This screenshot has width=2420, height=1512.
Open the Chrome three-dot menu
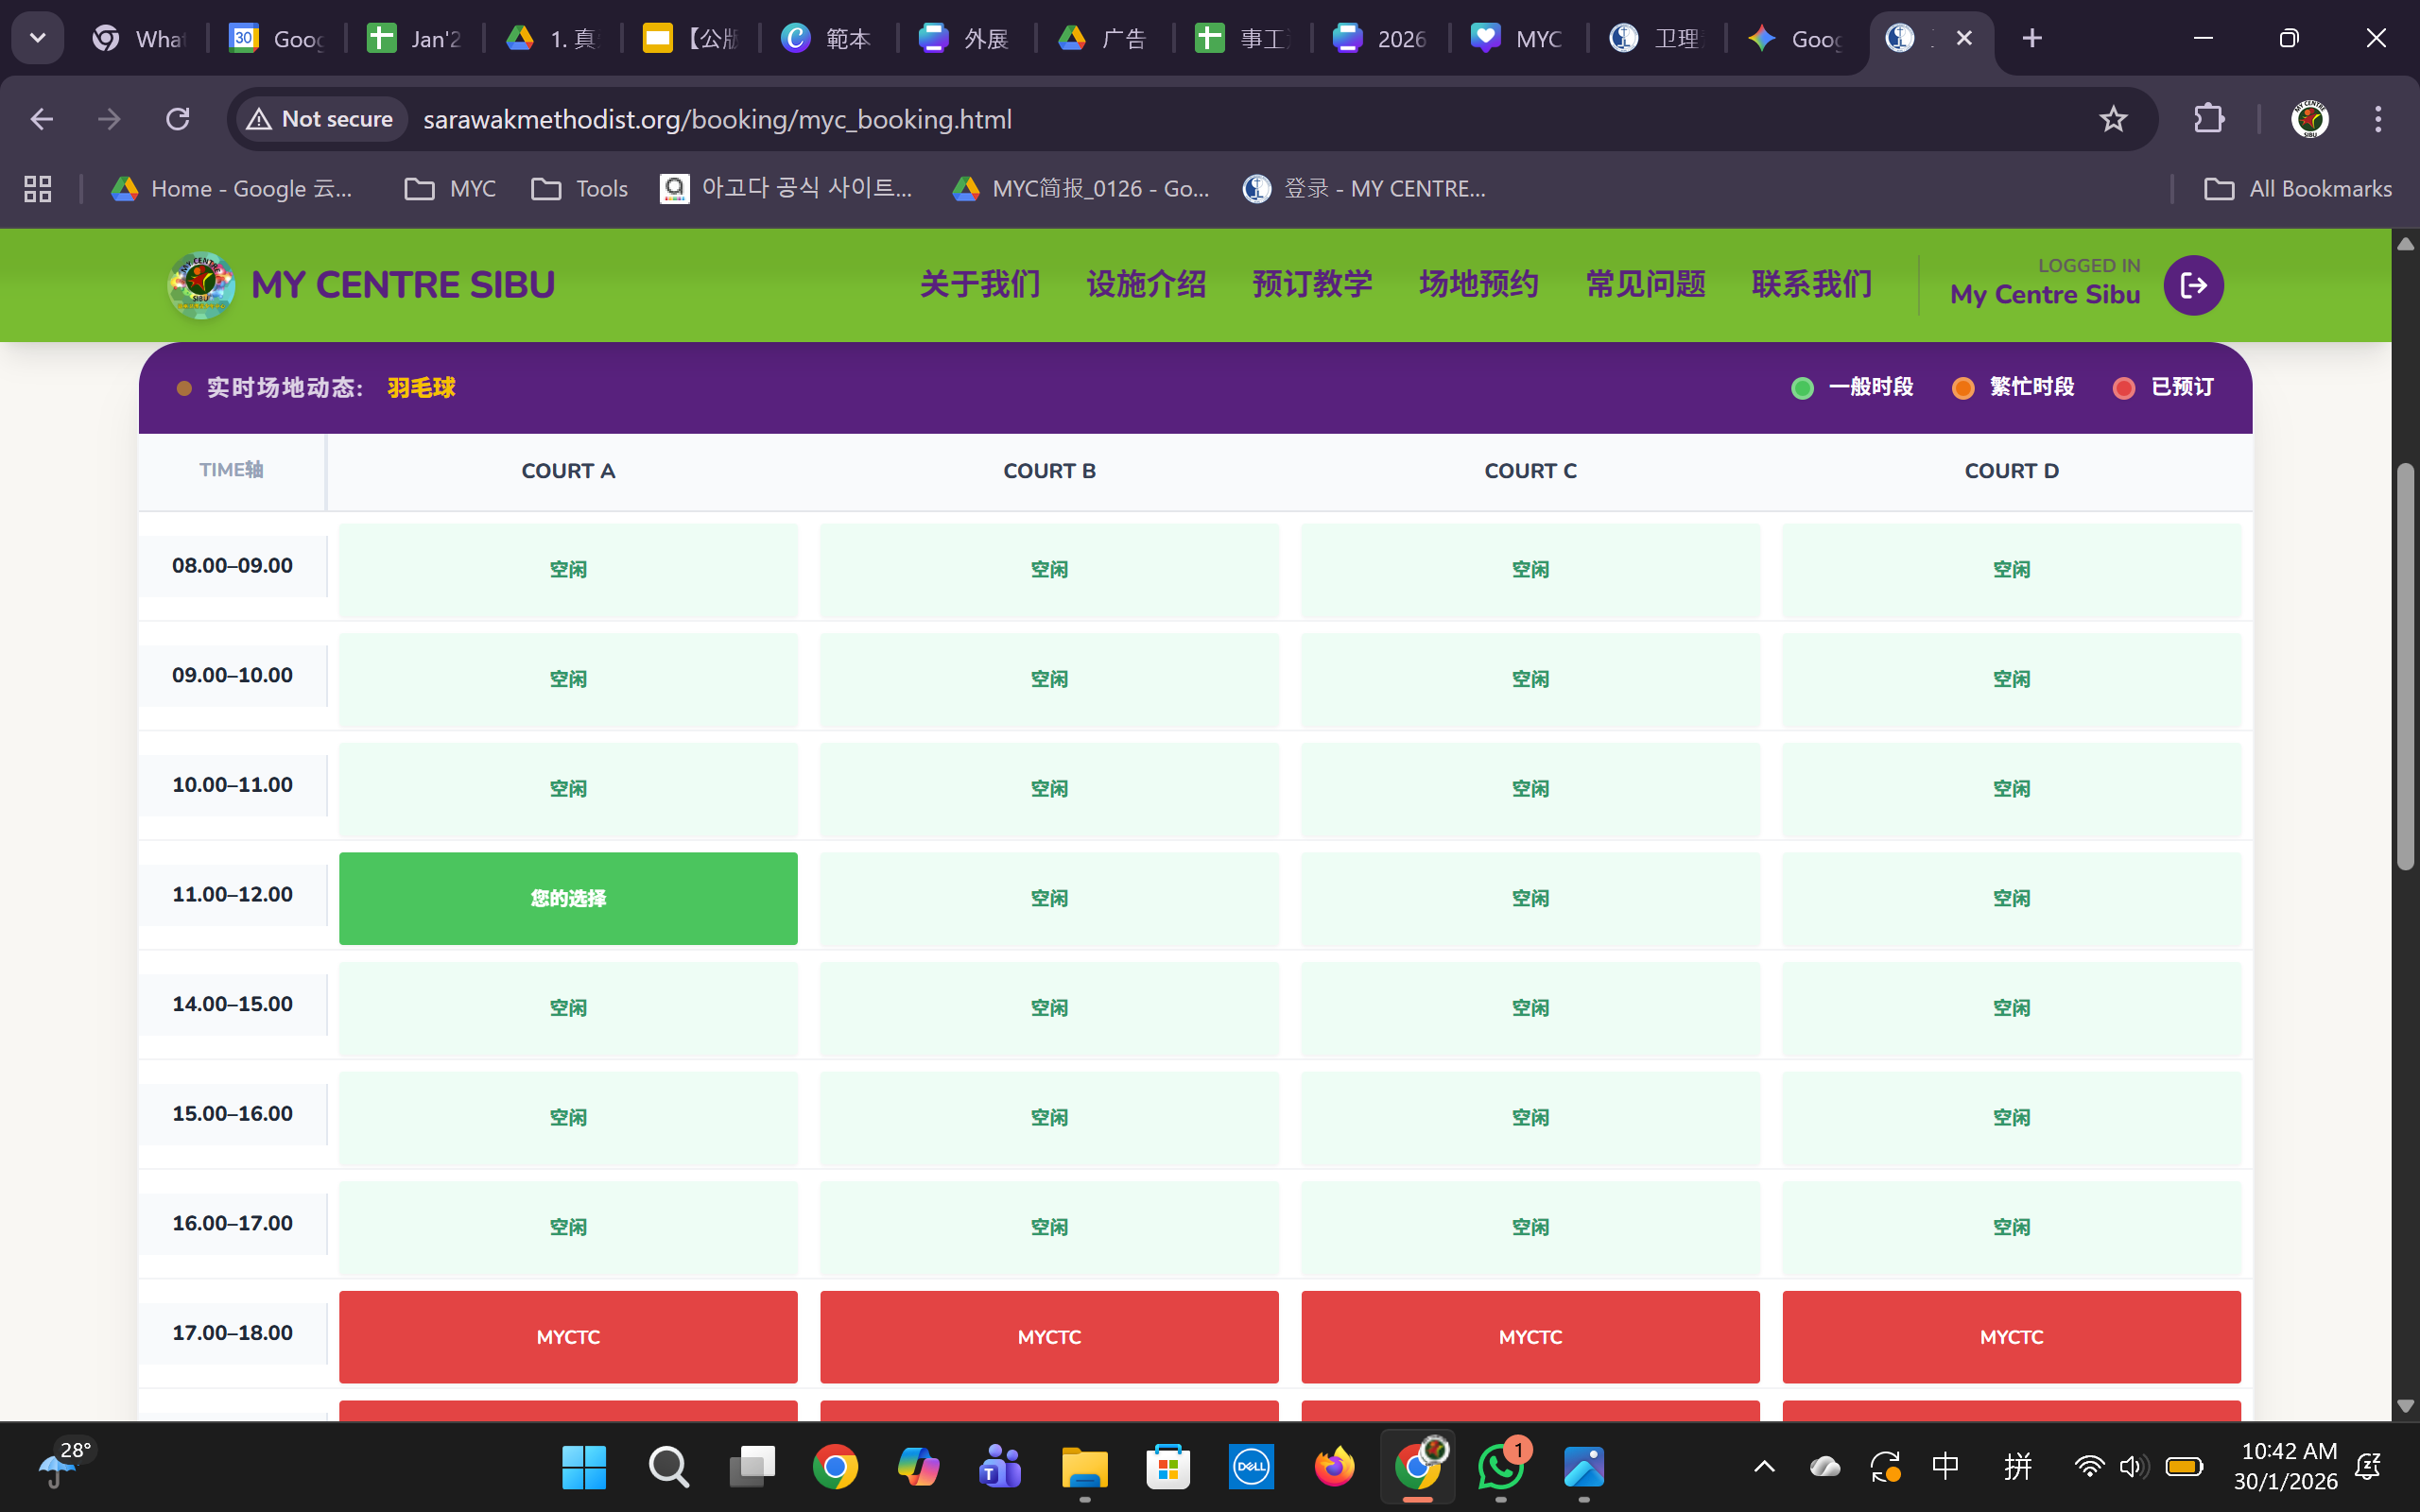pos(2378,119)
